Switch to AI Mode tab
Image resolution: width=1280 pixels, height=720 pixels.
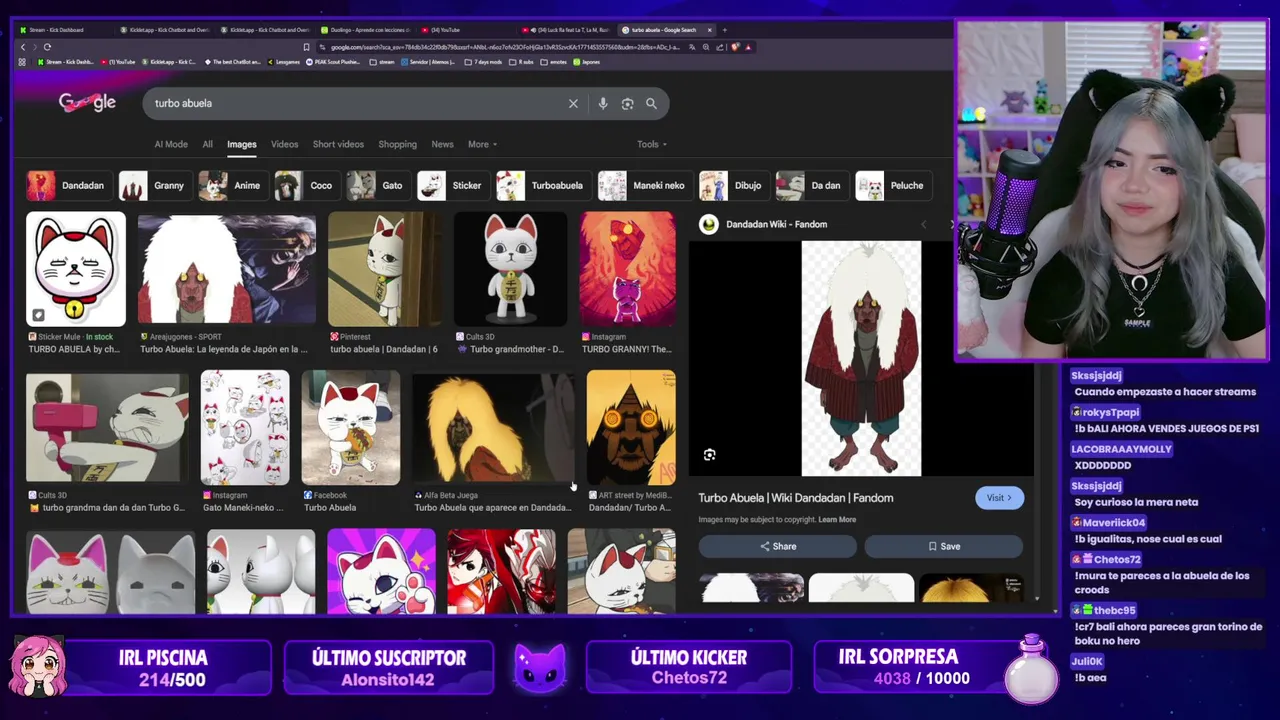click(171, 144)
